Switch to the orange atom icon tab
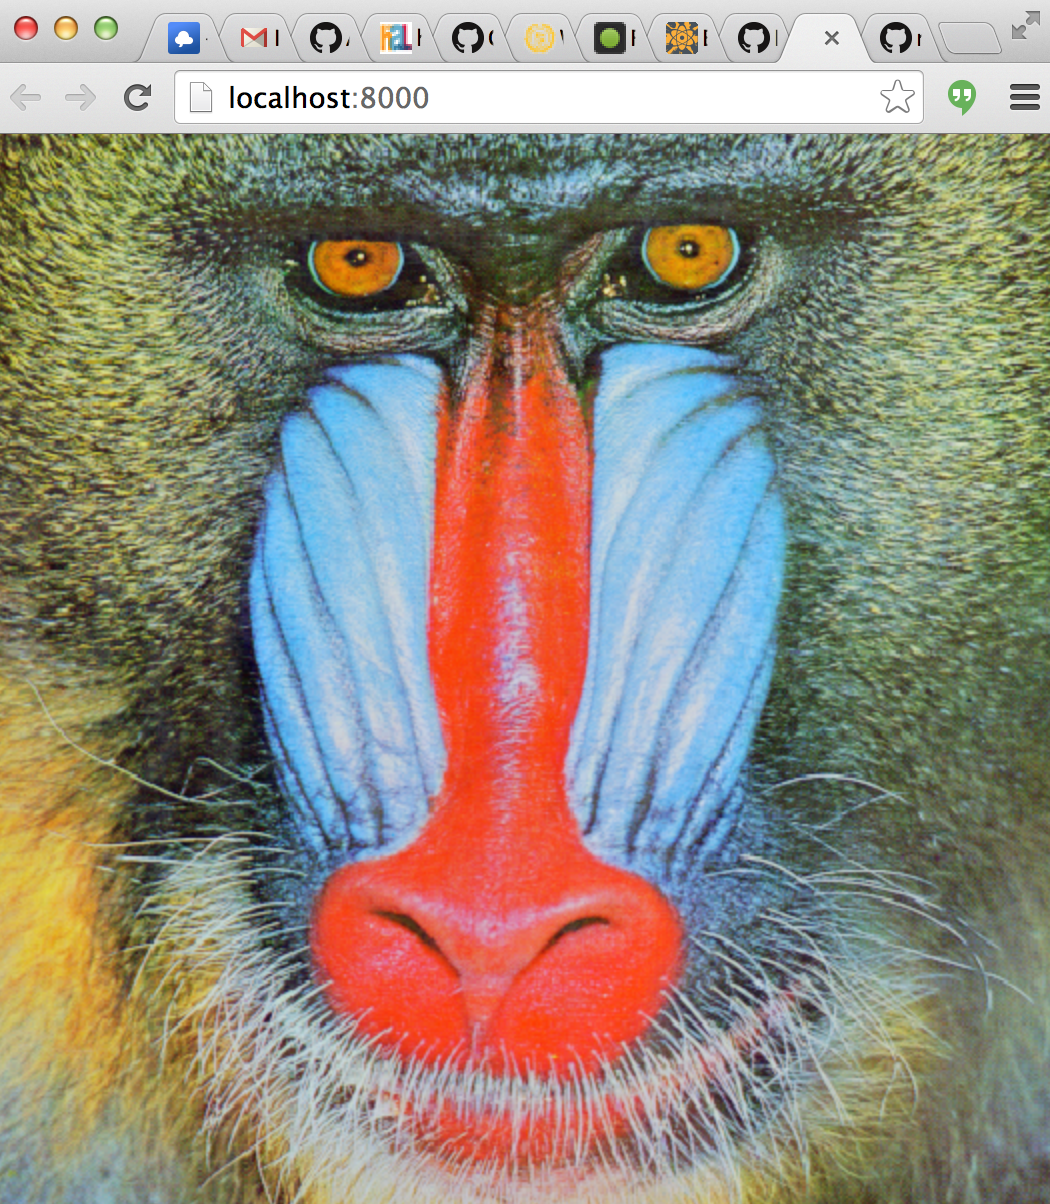The width and height of the screenshot is (1050, 1204). point(681,39)
